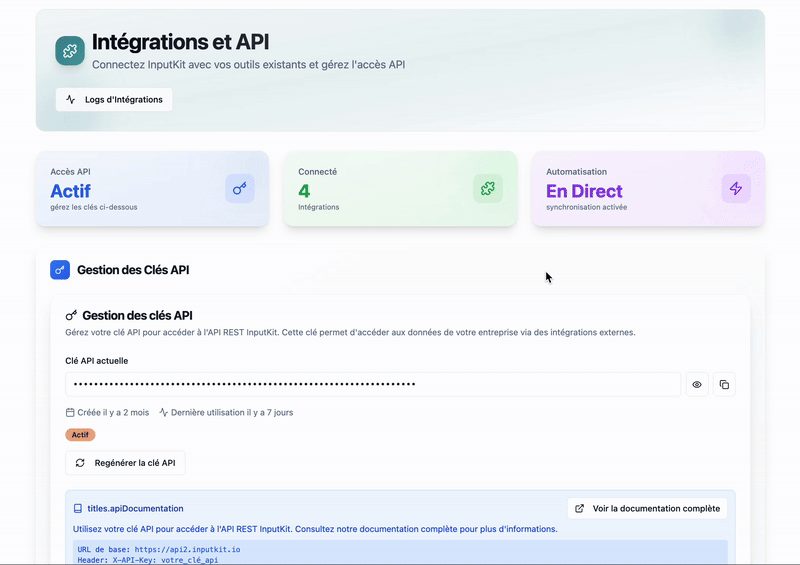The image size is (800, 565).
Task: Open Logs d'Intégrations
Action: coord(114,100)
